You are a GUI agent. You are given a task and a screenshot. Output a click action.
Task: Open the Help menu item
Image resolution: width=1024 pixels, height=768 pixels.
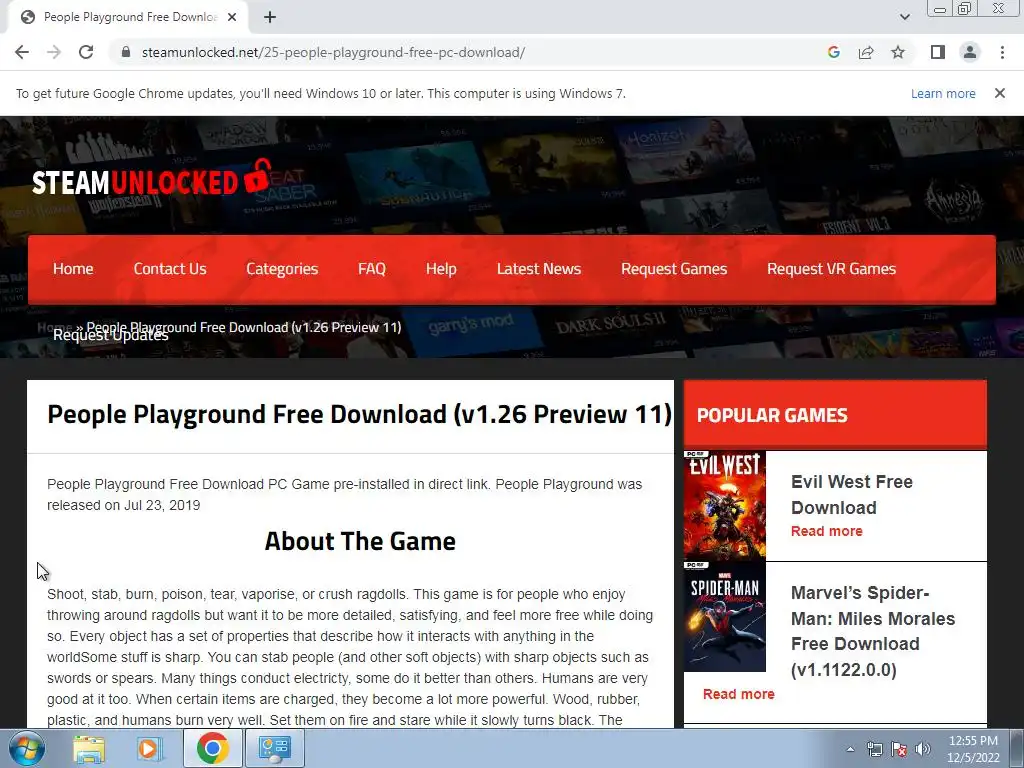click(441, 269)
